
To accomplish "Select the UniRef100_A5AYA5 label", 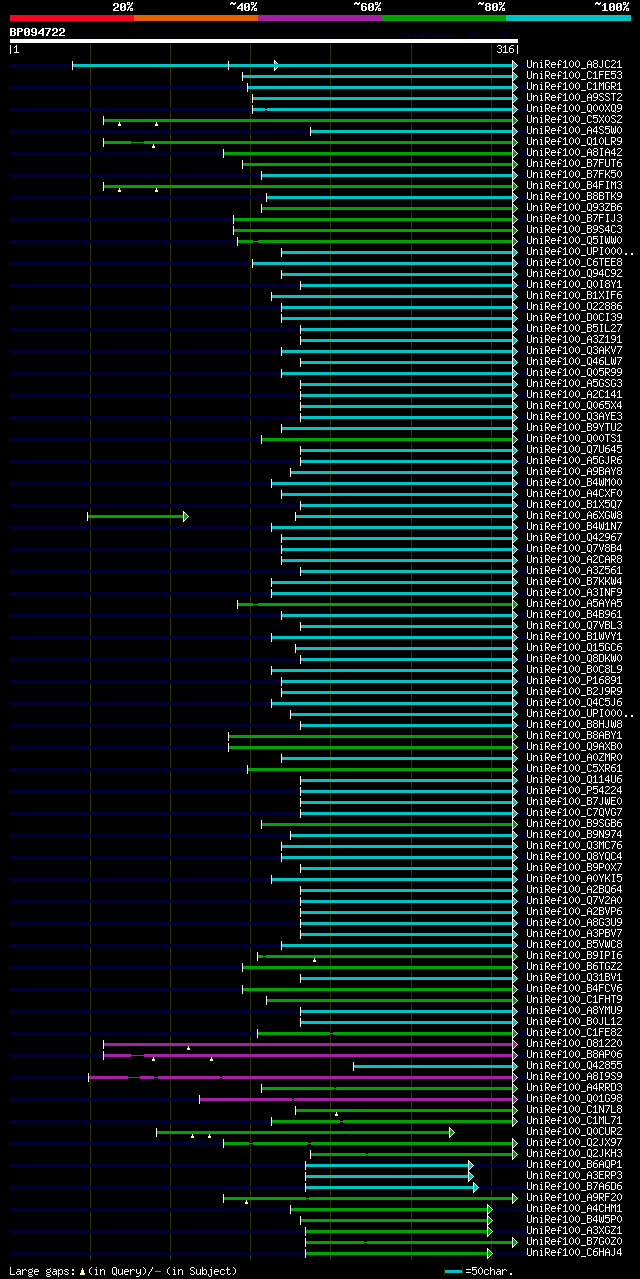I will pyautogui.click(x=574, y=604).
